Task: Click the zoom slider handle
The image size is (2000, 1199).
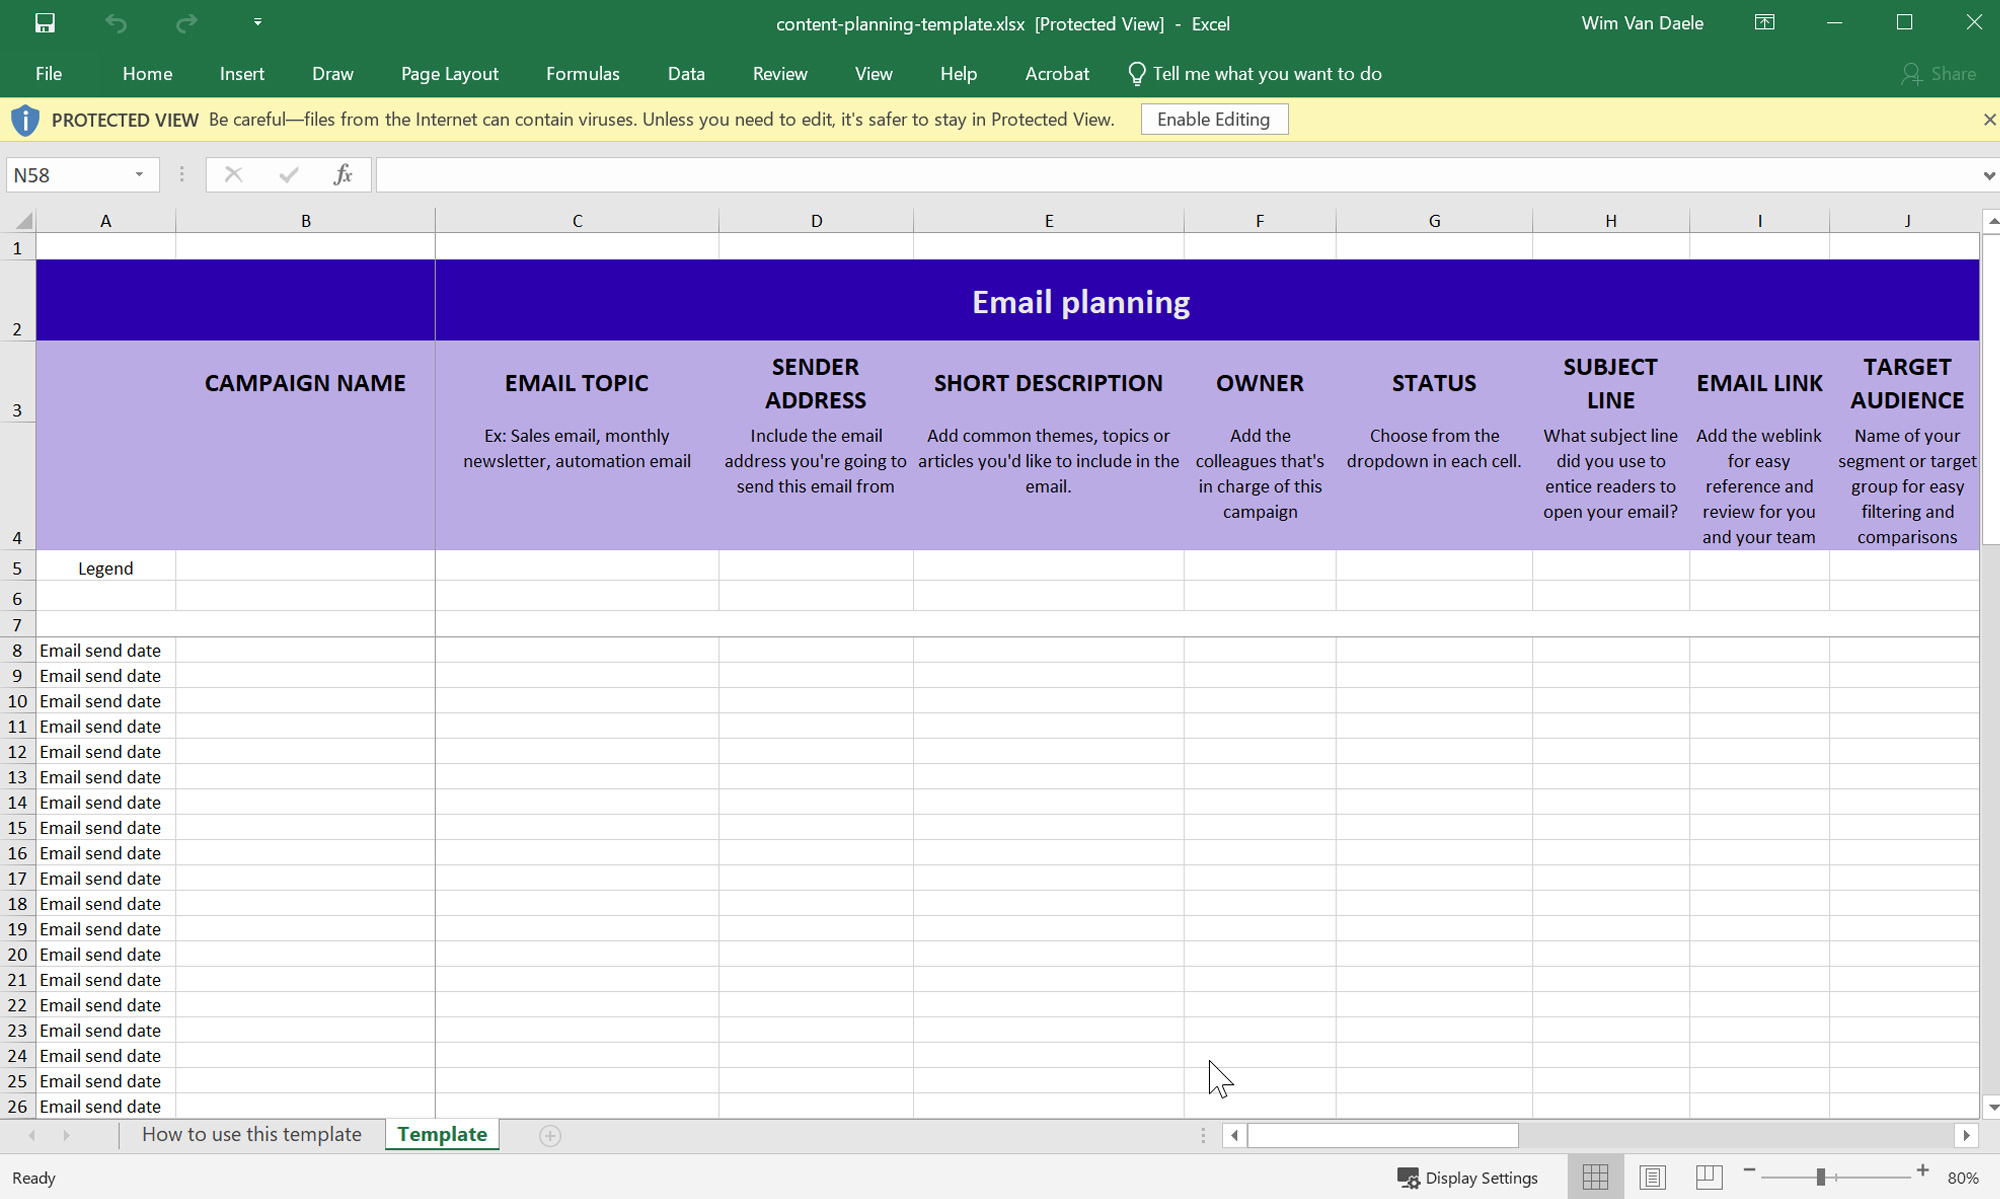Action: pyautogui.click(x=1821, y=1177)
